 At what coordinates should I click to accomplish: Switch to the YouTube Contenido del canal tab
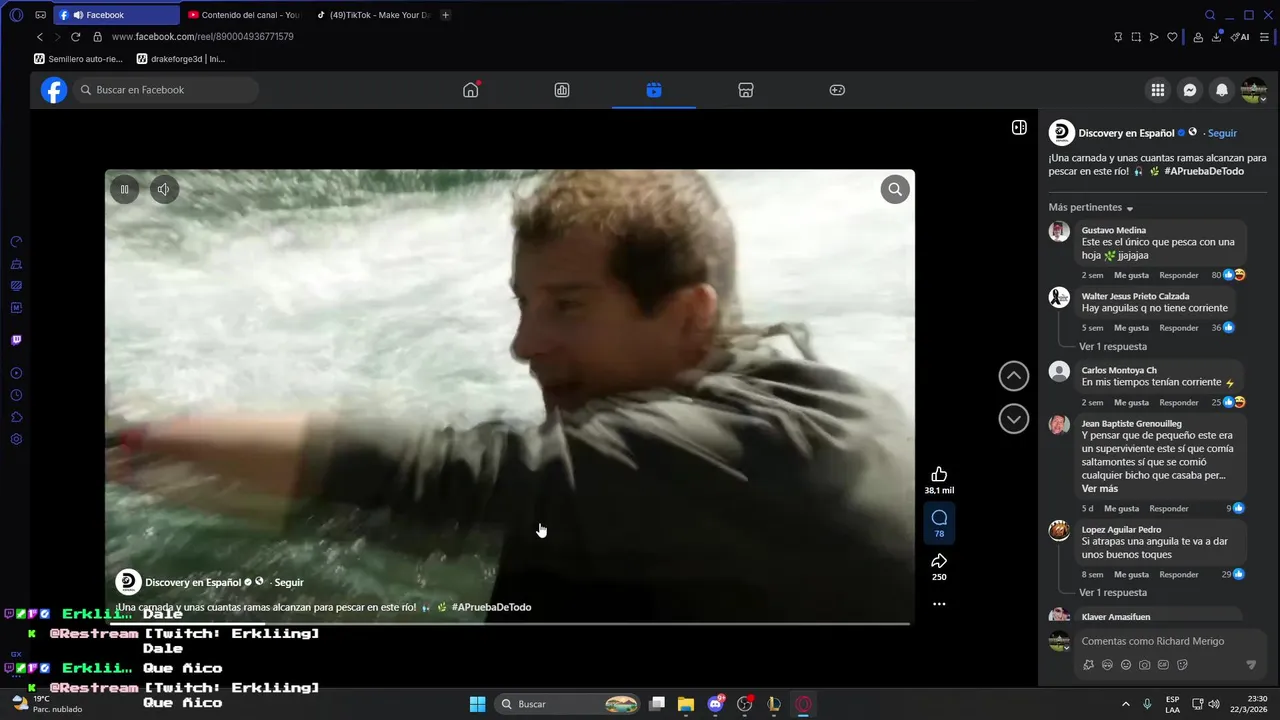pos(244,15)
